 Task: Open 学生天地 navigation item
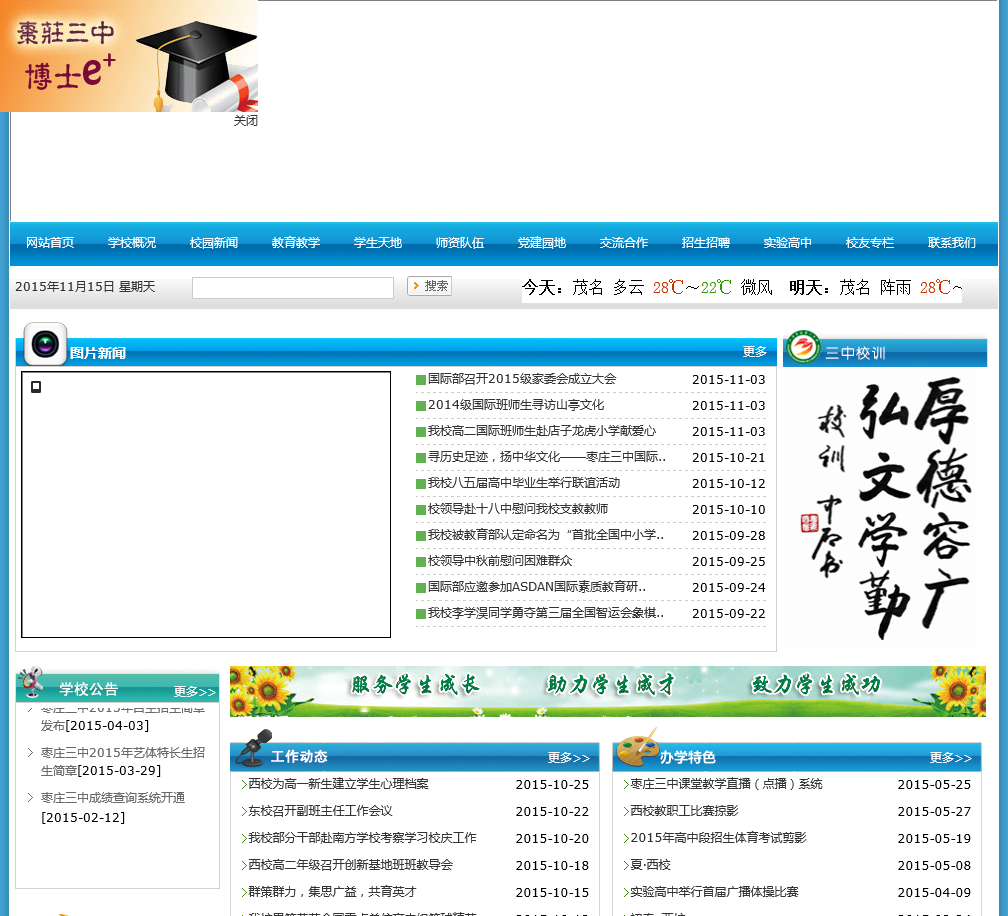tap(378, 243)
